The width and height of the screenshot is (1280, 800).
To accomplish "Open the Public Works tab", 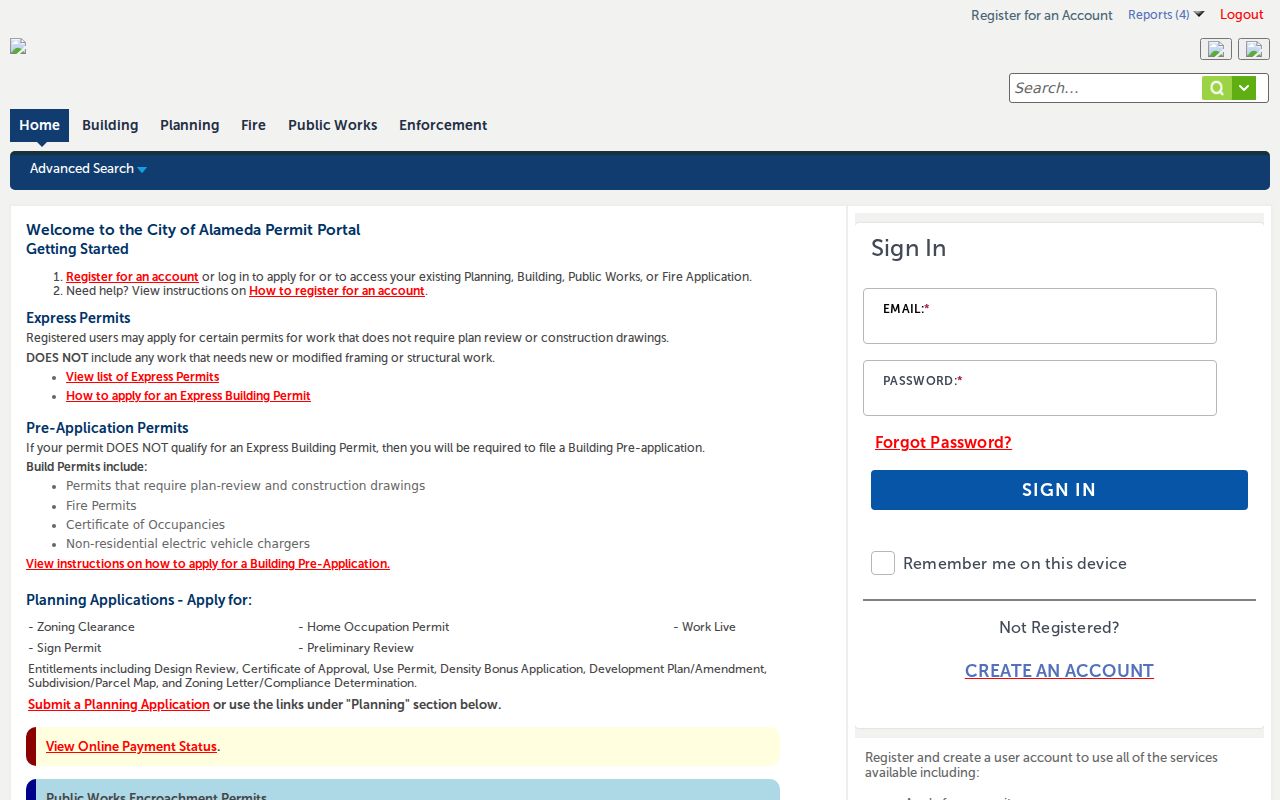I will click(x=332, y=125).
